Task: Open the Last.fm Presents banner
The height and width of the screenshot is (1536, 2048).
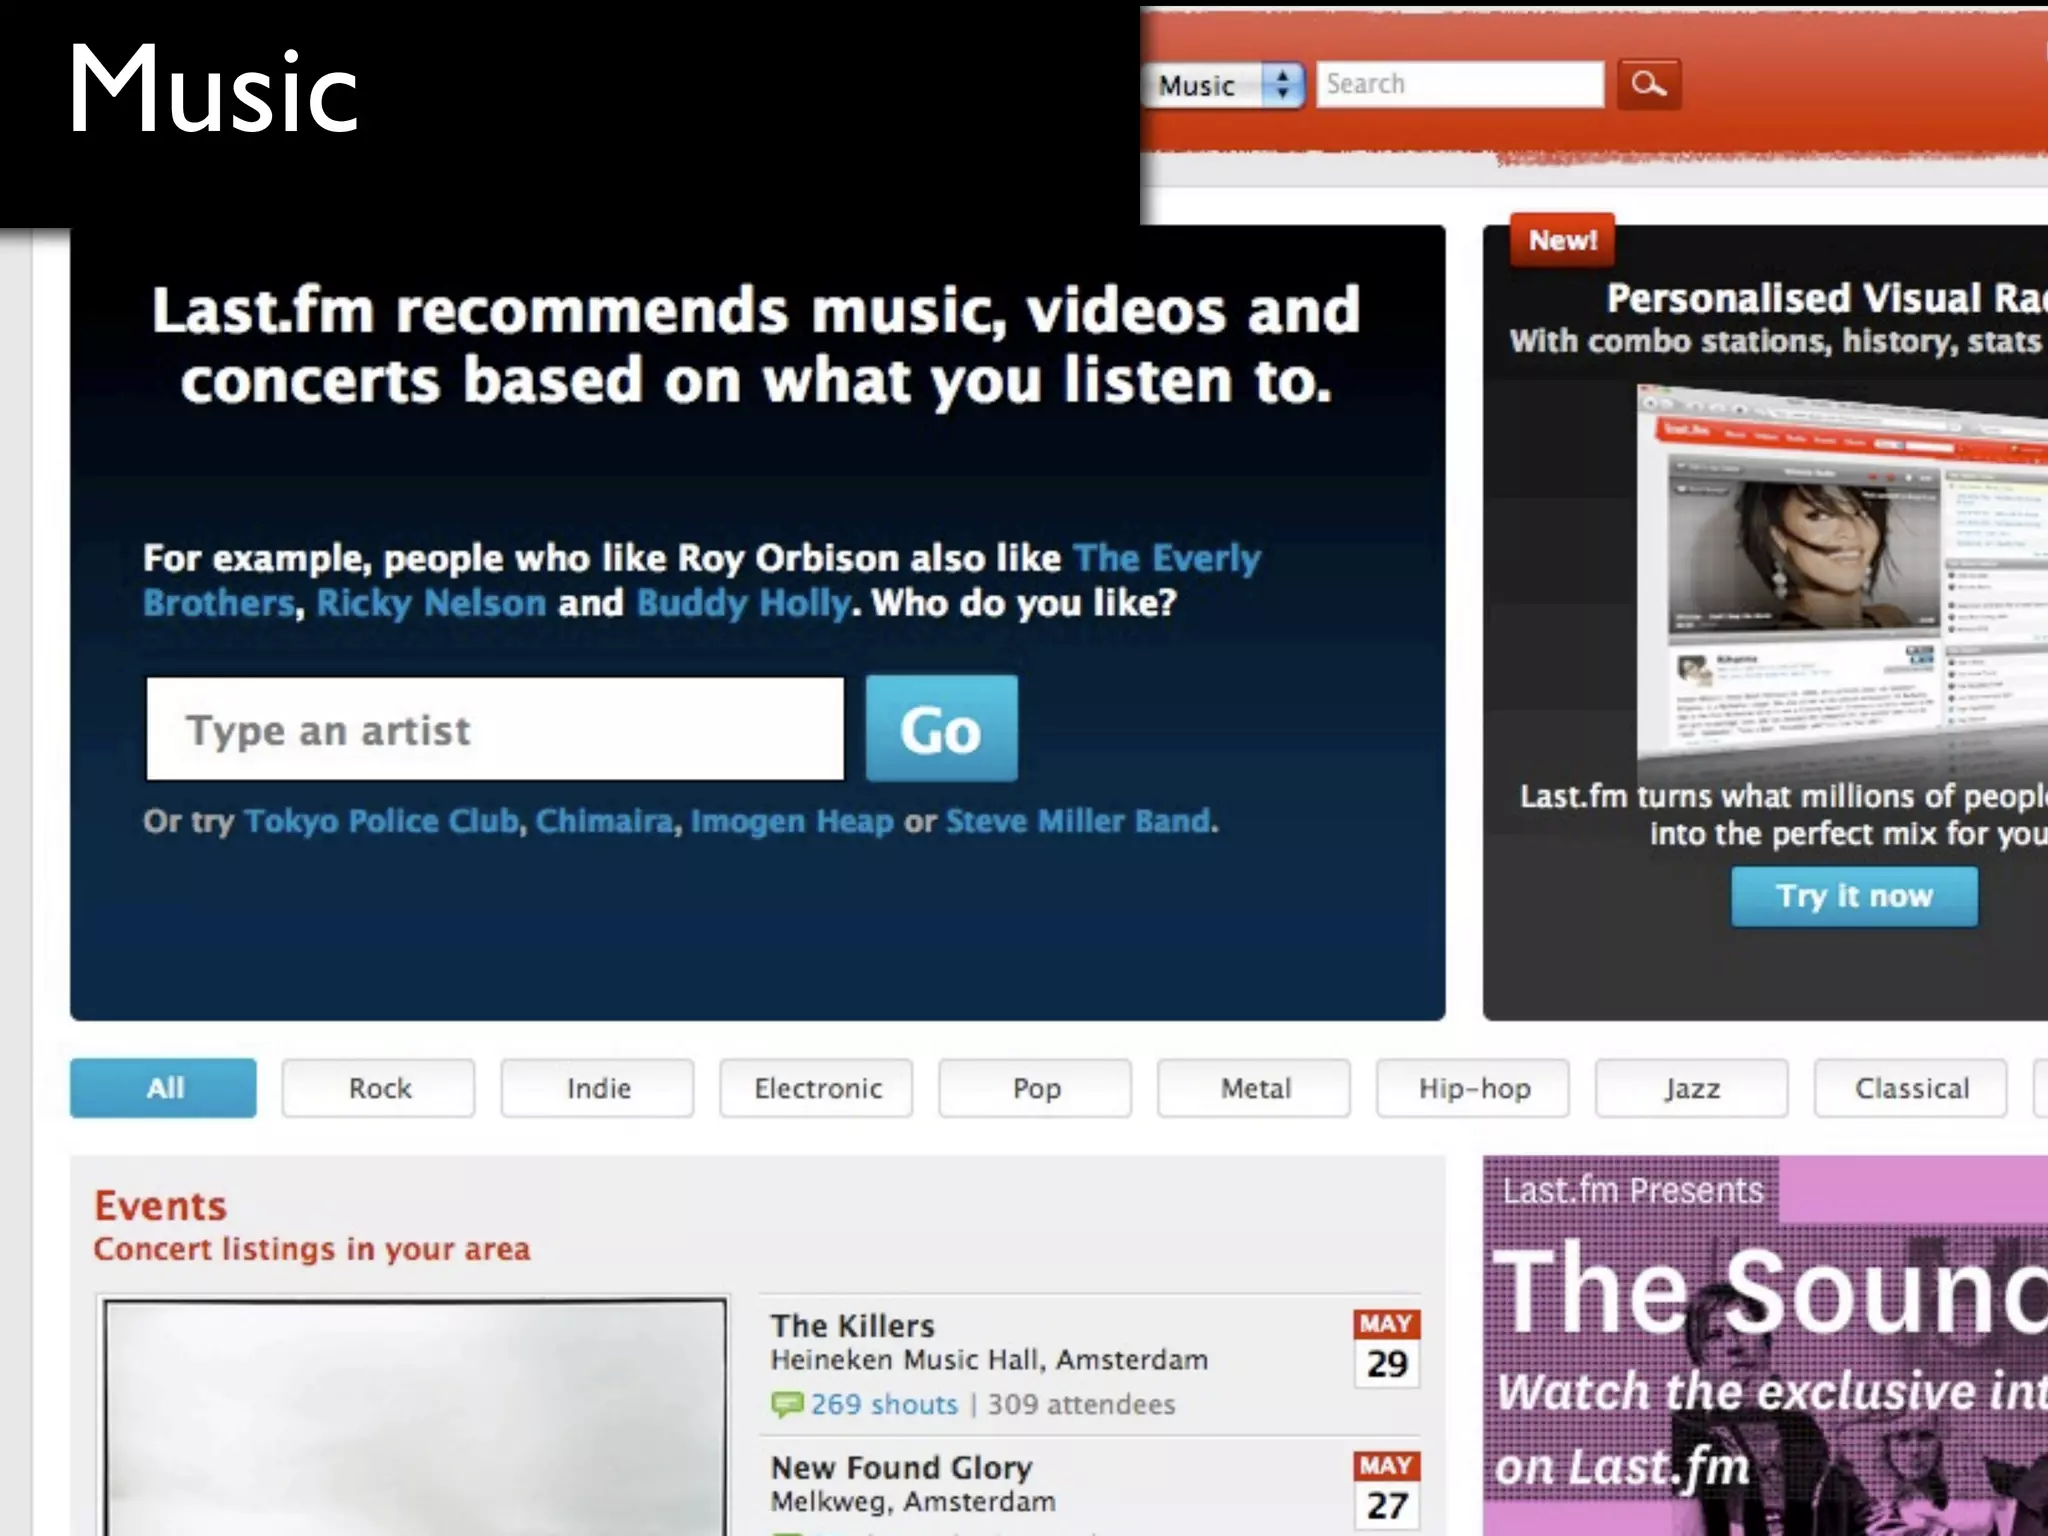Action: [x=1765, y=1346]
